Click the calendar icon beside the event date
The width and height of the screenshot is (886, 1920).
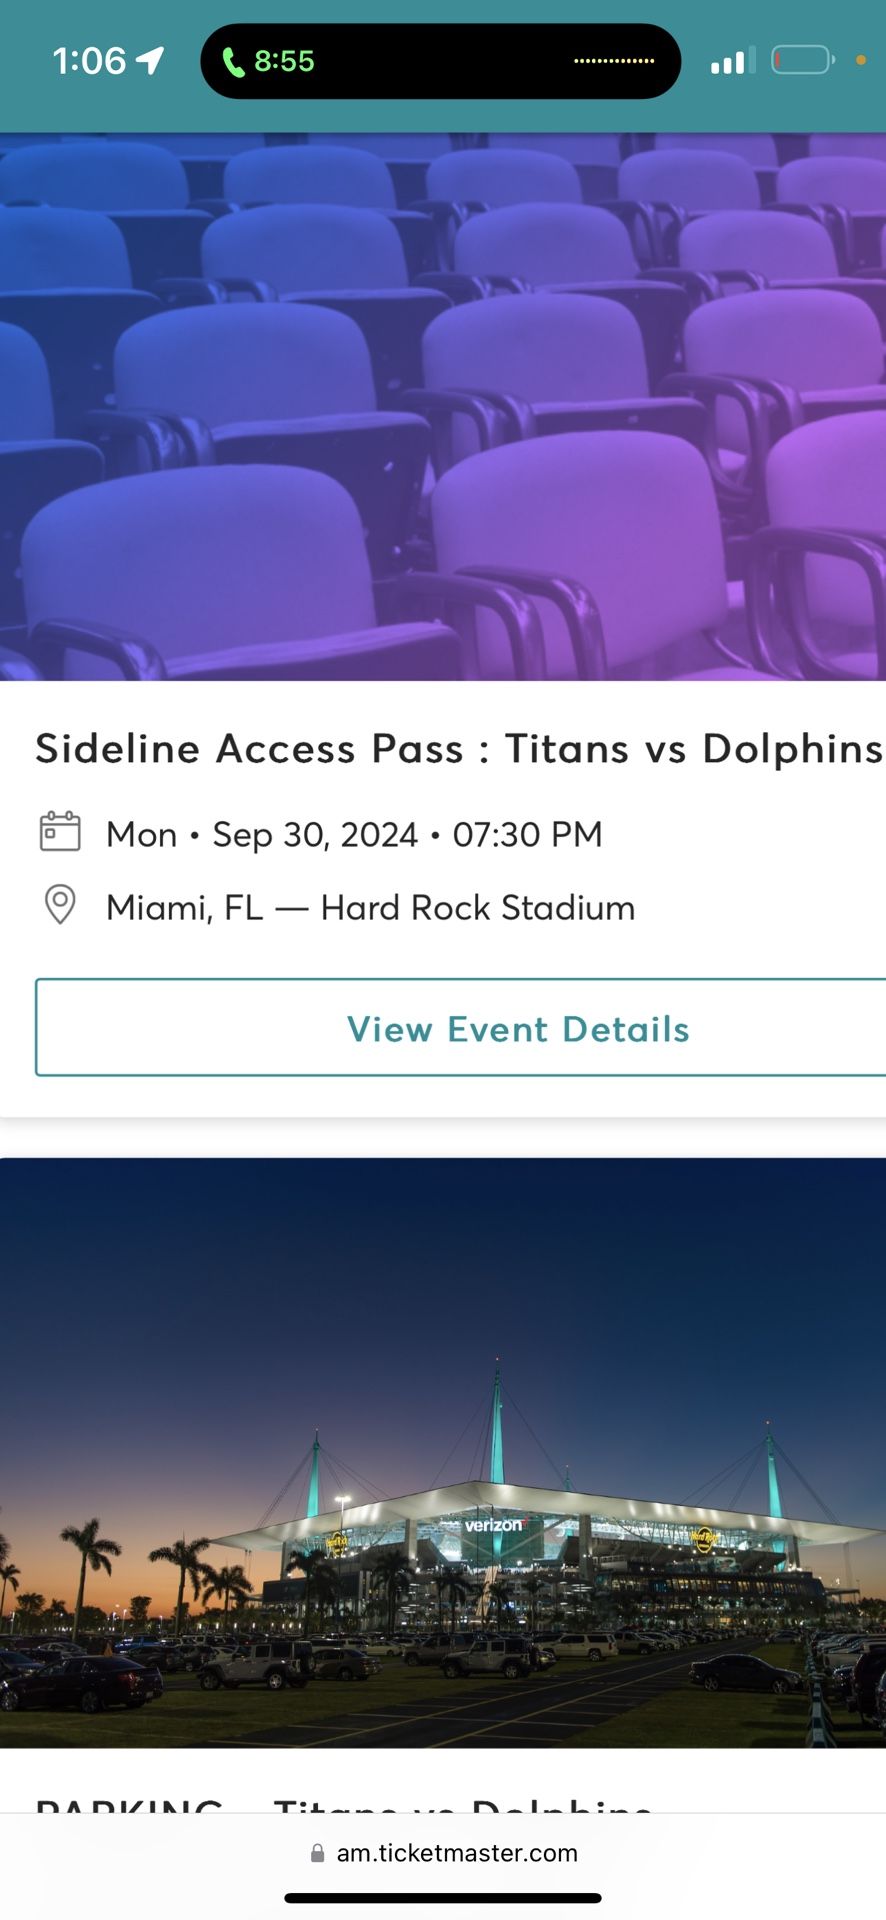(60, 832)
